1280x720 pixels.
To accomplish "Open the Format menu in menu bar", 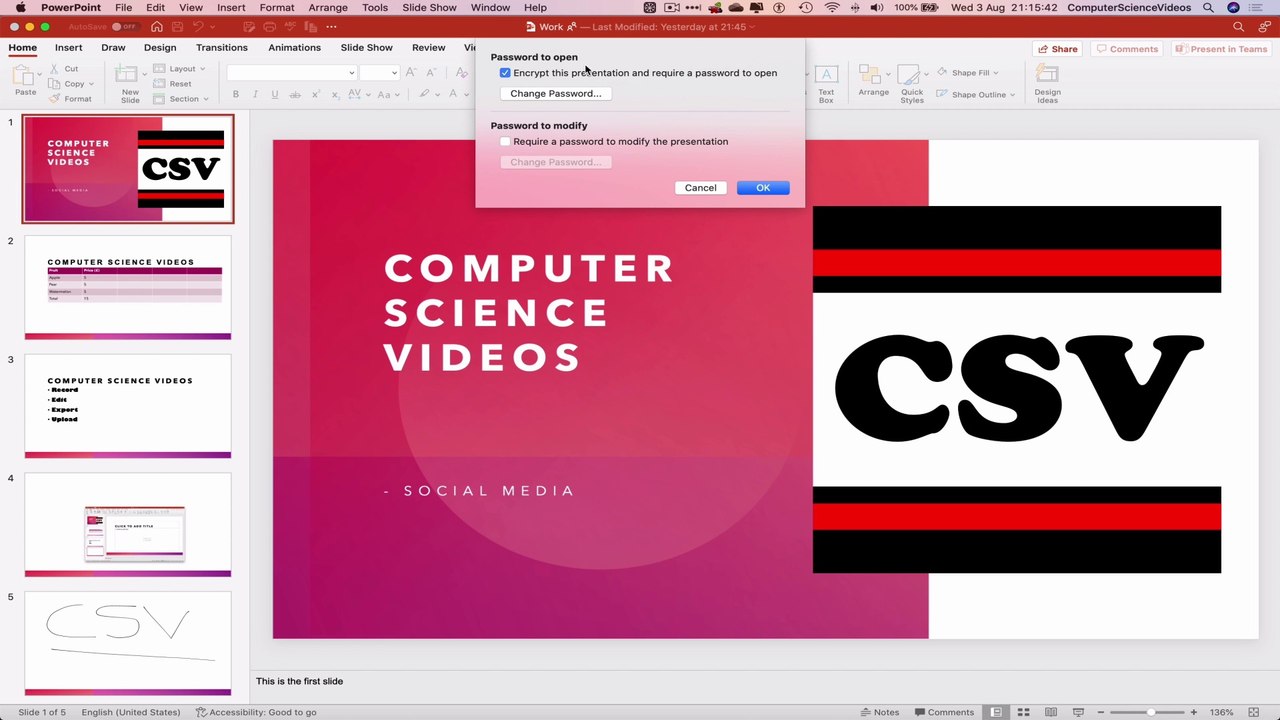I will coord(277,8).
